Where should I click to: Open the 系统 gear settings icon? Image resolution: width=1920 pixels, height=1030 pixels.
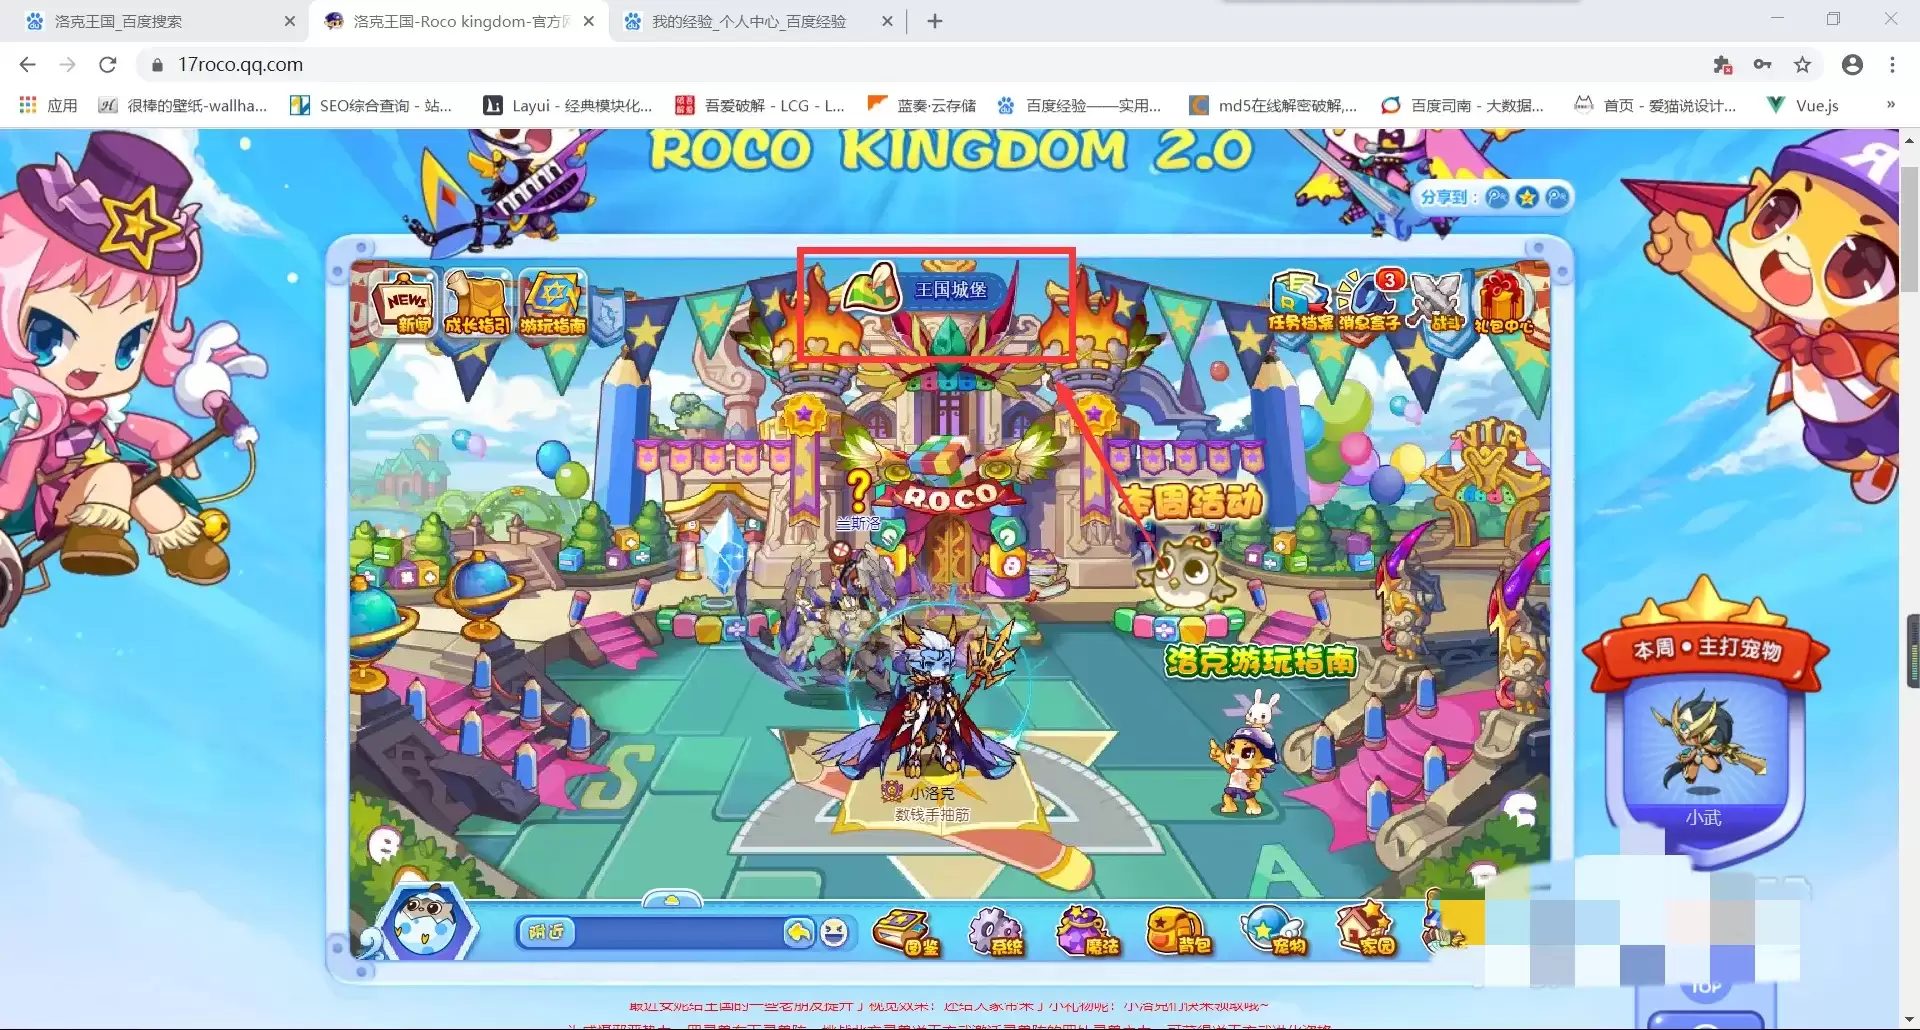click(996, 932)
